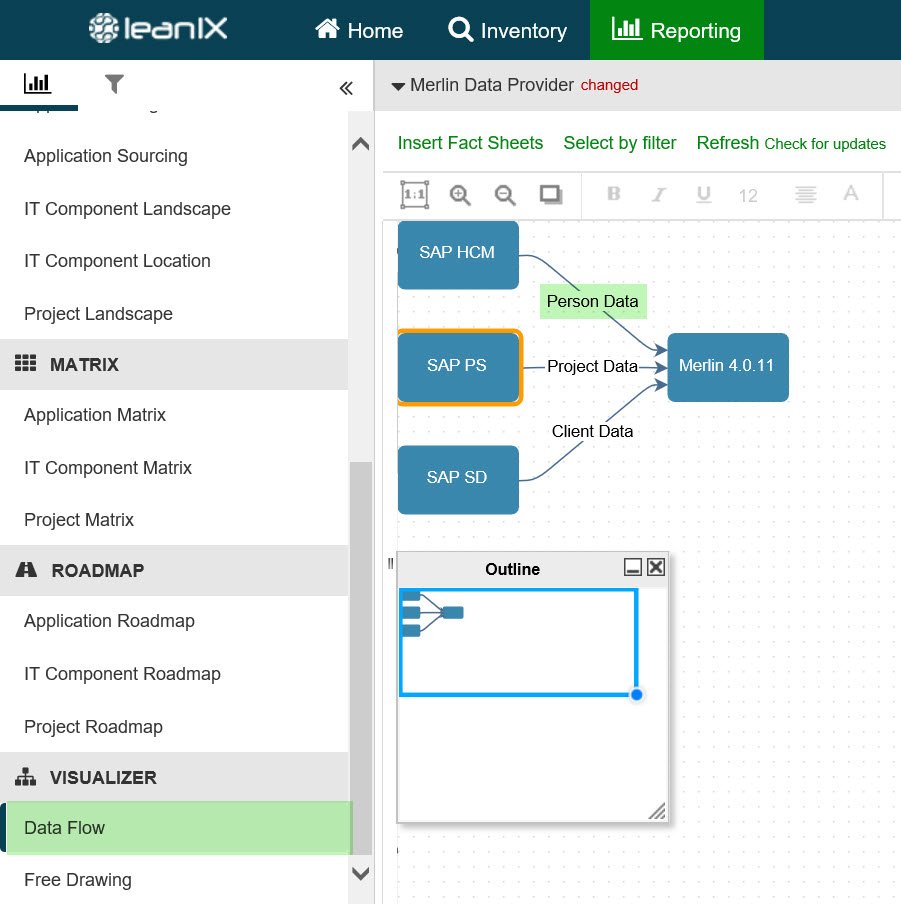Open Project Landscape report
901x904 pixels.
point(98,314)
